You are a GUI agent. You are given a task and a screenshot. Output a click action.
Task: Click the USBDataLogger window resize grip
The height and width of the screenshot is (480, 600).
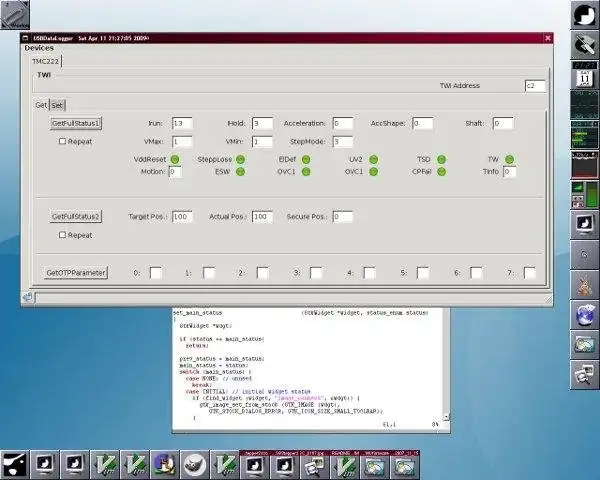[548, 300]
